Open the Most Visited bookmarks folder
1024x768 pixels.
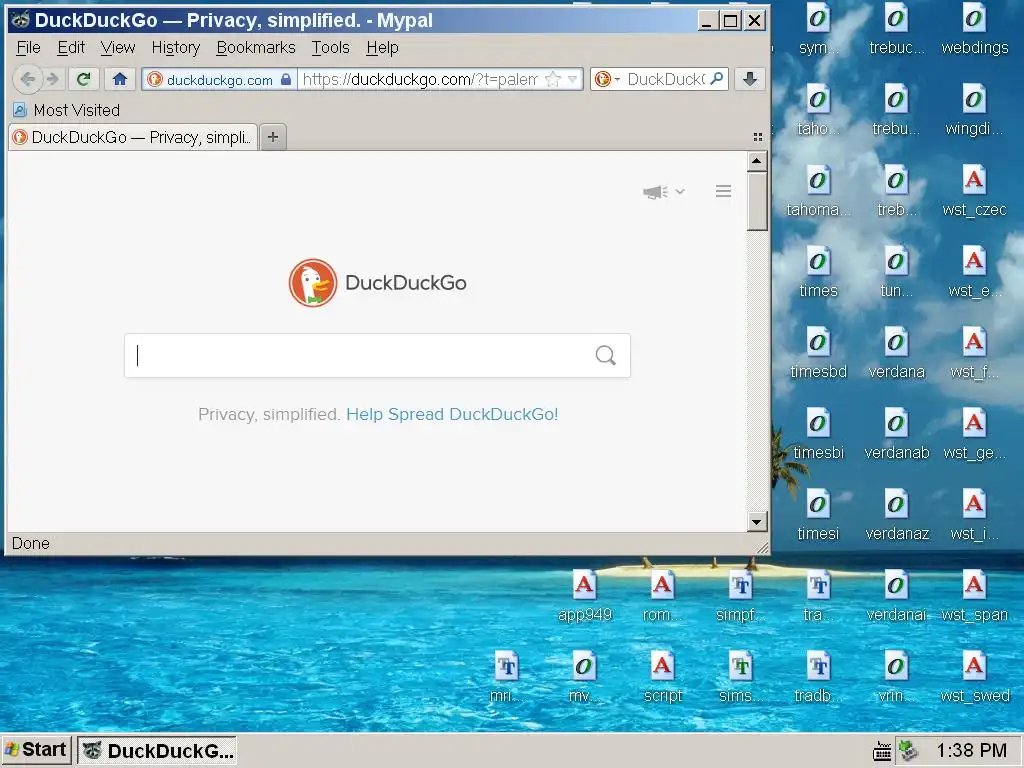pos(67,110)
